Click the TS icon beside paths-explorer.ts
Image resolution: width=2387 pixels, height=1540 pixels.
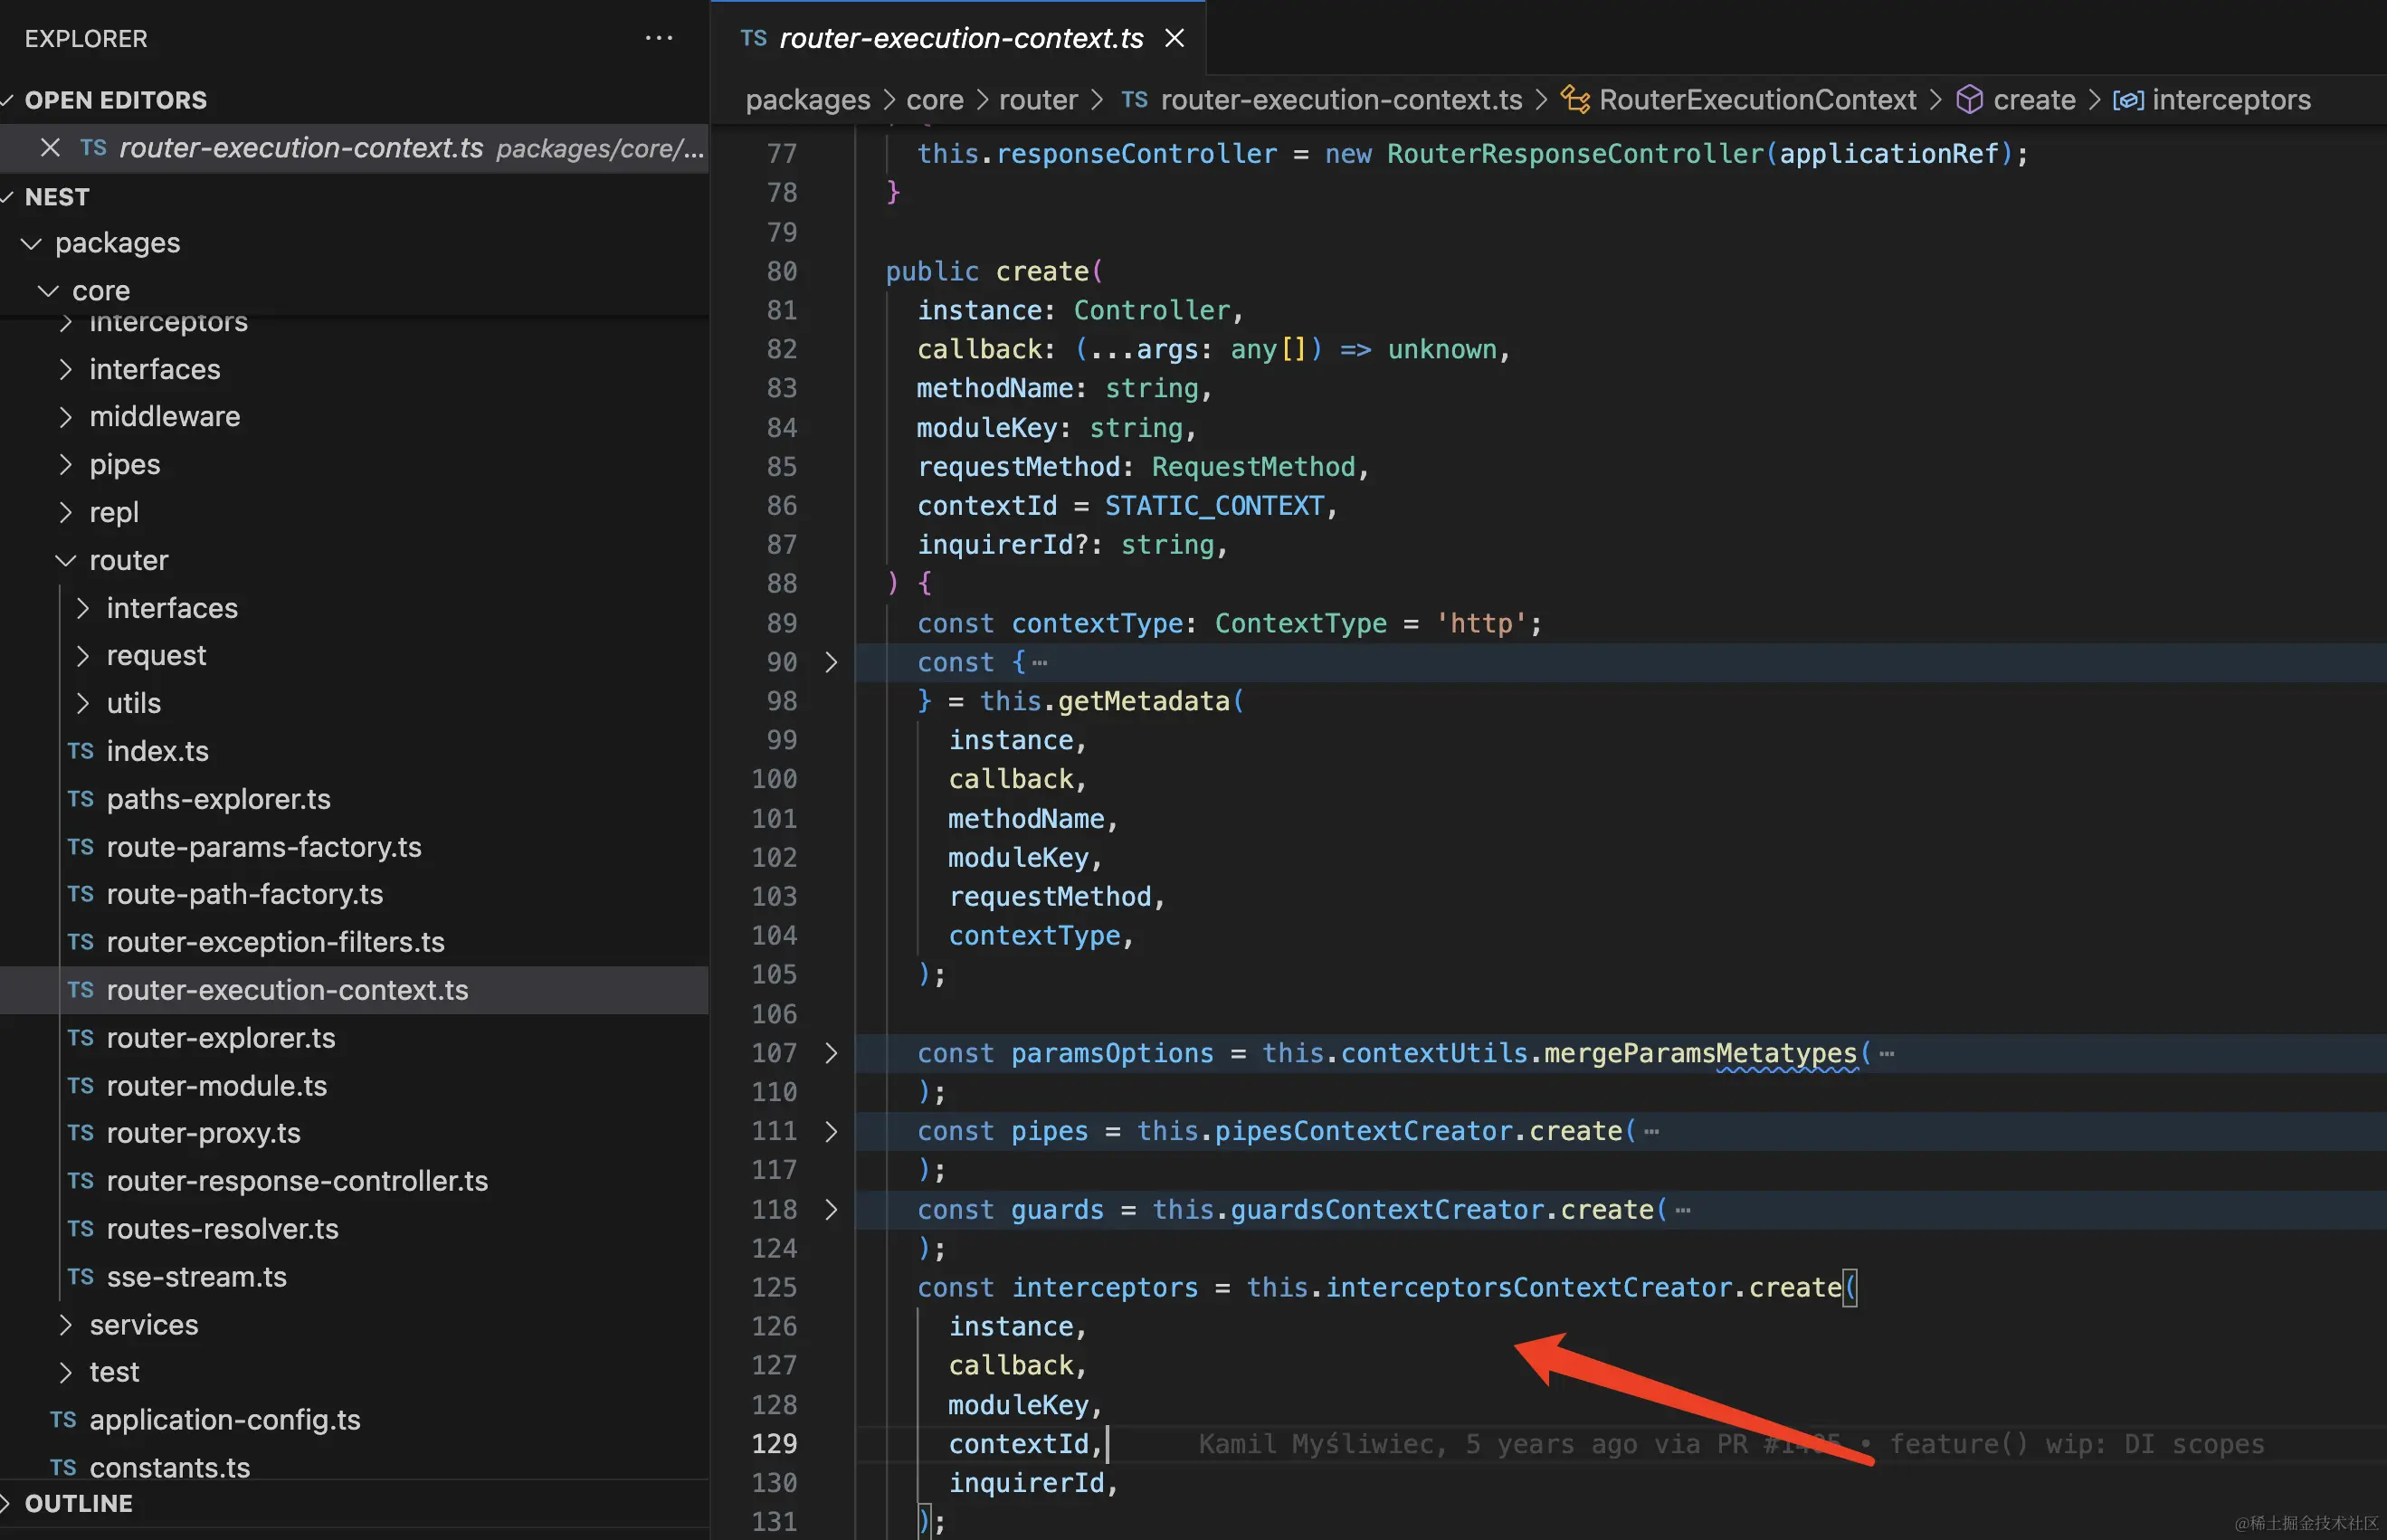[x=81, y=799]
